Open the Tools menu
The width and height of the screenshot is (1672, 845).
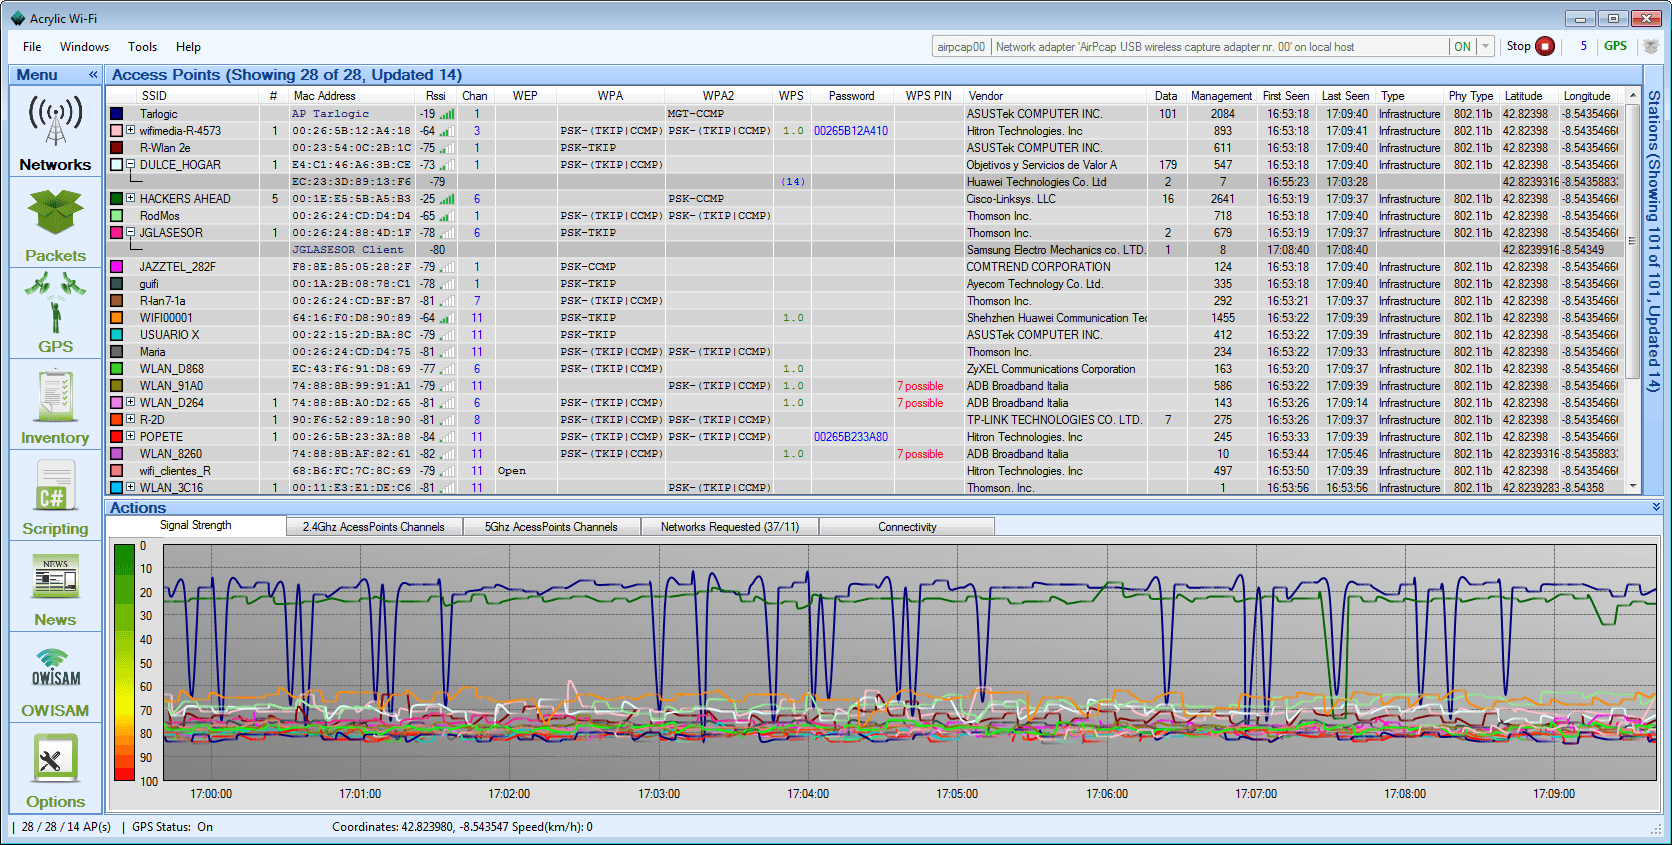pos(142,47)
